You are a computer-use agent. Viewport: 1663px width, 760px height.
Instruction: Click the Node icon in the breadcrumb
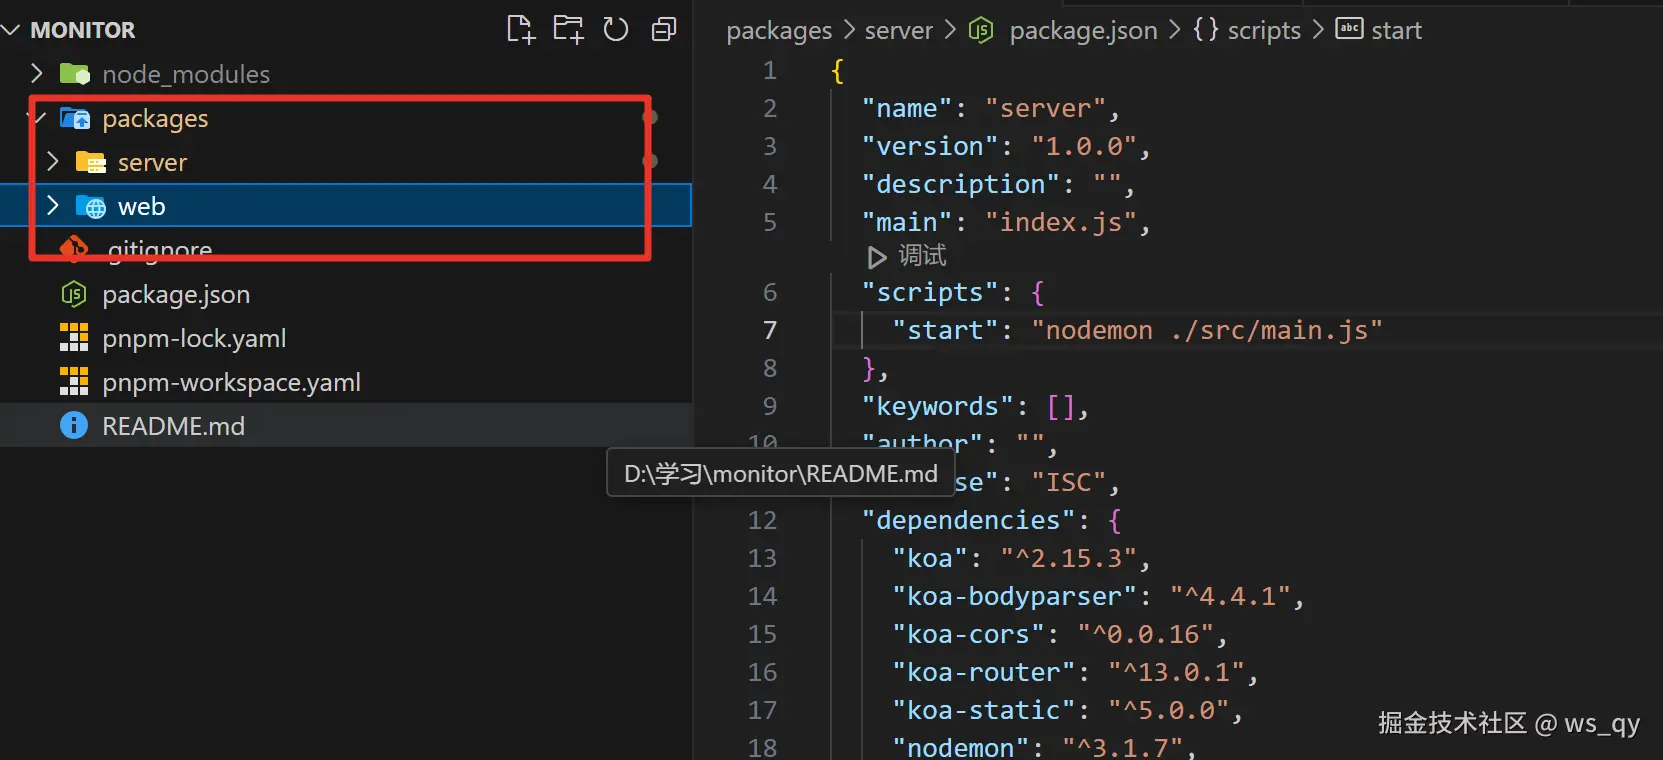[981, 31]
